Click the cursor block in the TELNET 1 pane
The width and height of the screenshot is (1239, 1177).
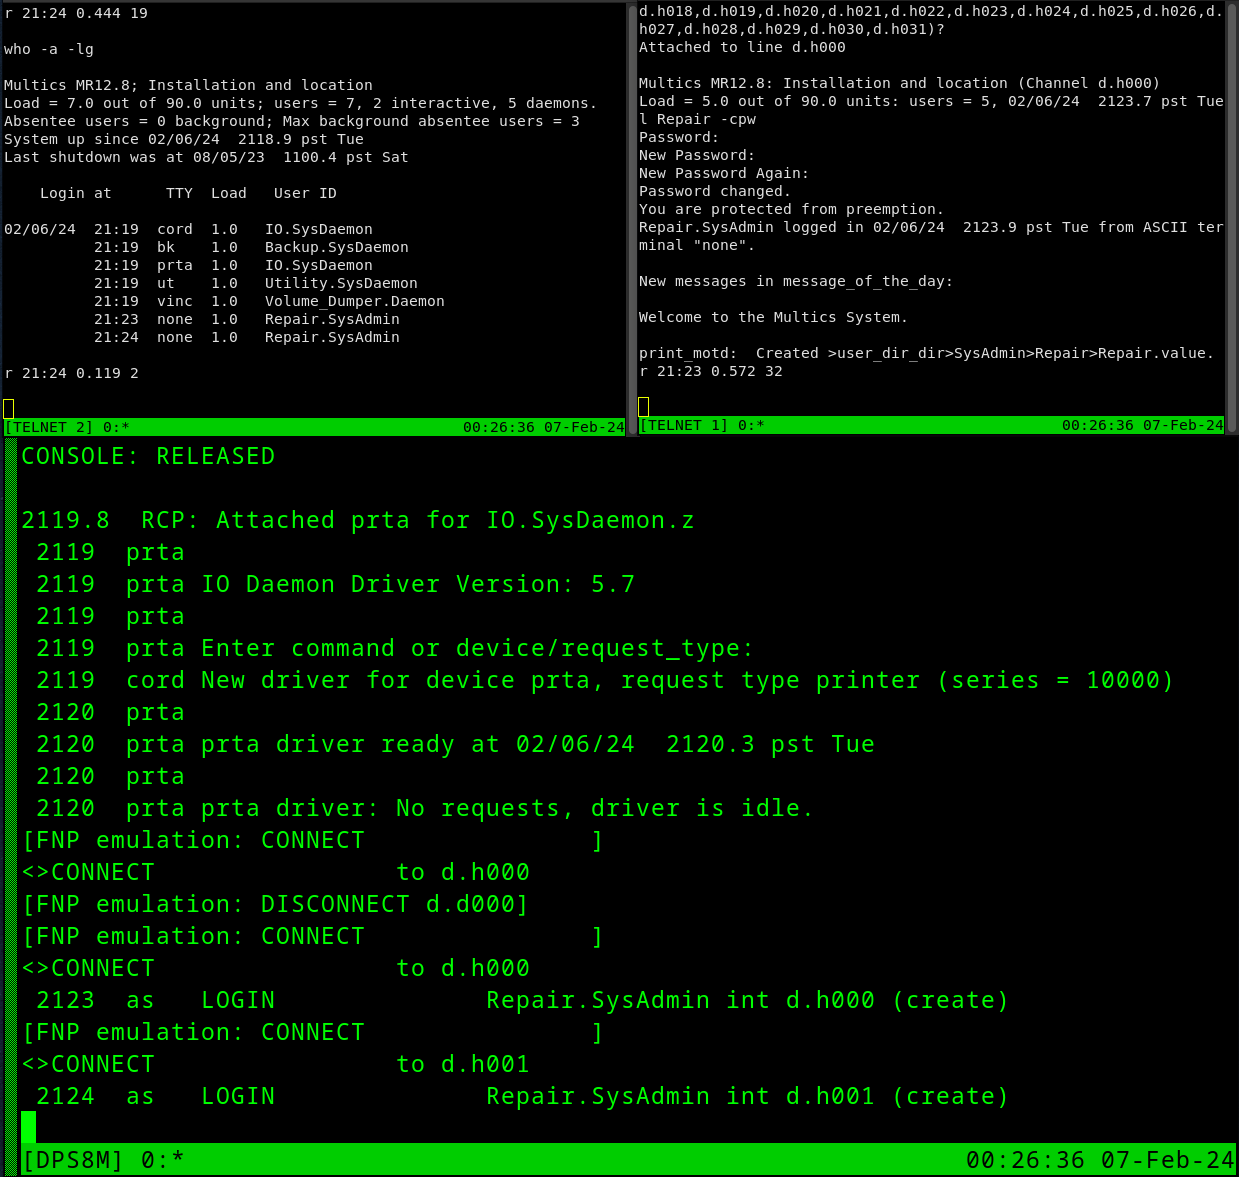644,406
